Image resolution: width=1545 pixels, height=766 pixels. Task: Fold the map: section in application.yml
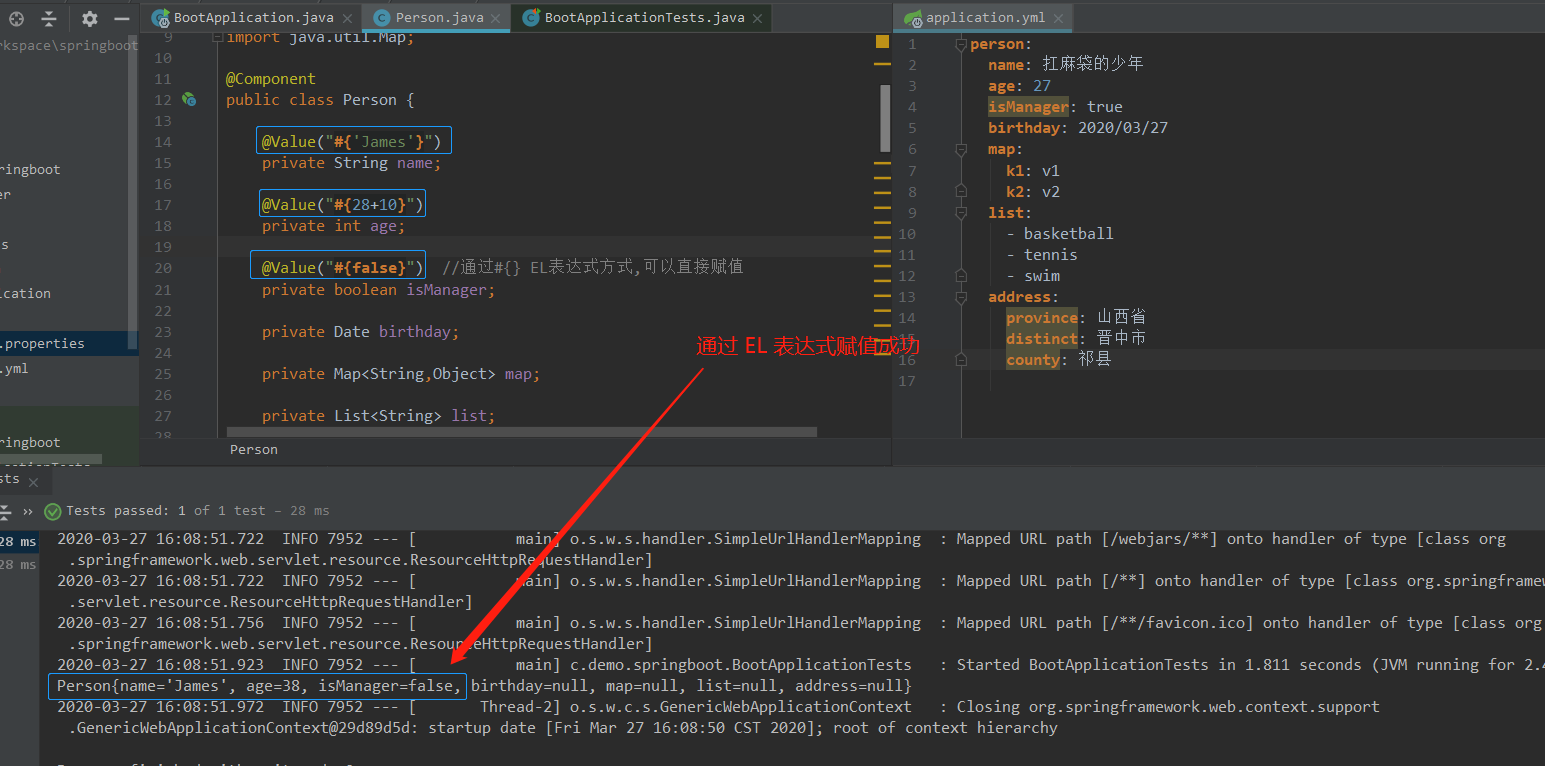(961, 149)
